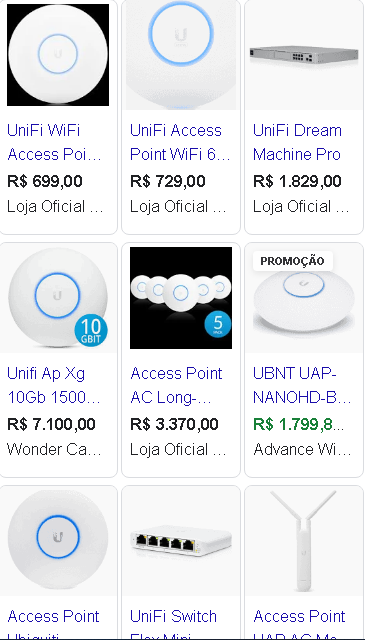The image size is (365, 640).
Task: Click the R$ 1.829,00 Dream Machine price
Action: tap(297, 181)
